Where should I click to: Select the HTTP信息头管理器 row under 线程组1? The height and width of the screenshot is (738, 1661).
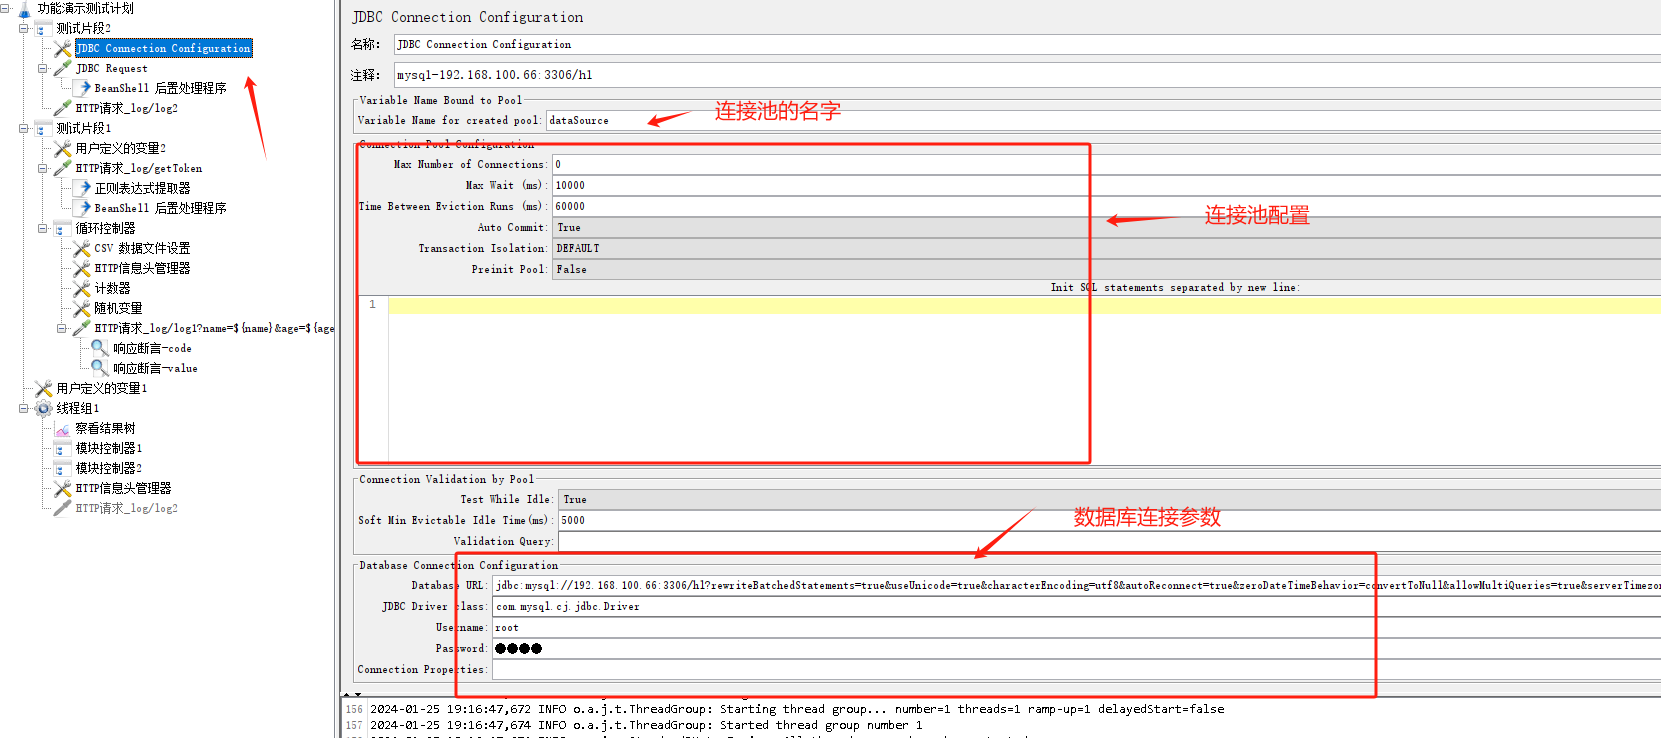point(123,488)
